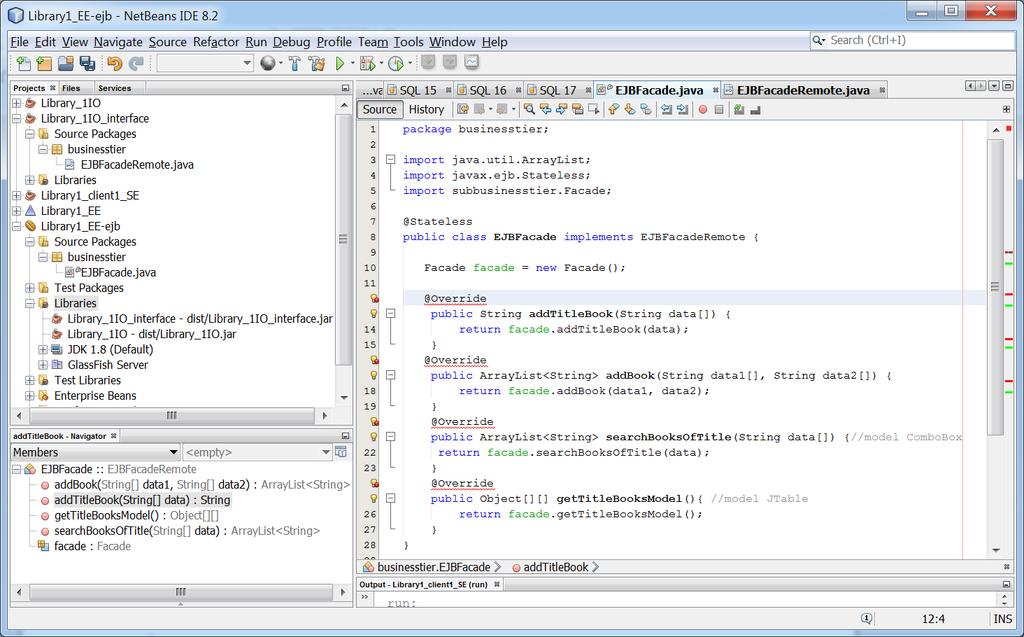Close the EJBFacade.java tab
1024x637 pixels.
pyautogui.click(x=716, y=90)
